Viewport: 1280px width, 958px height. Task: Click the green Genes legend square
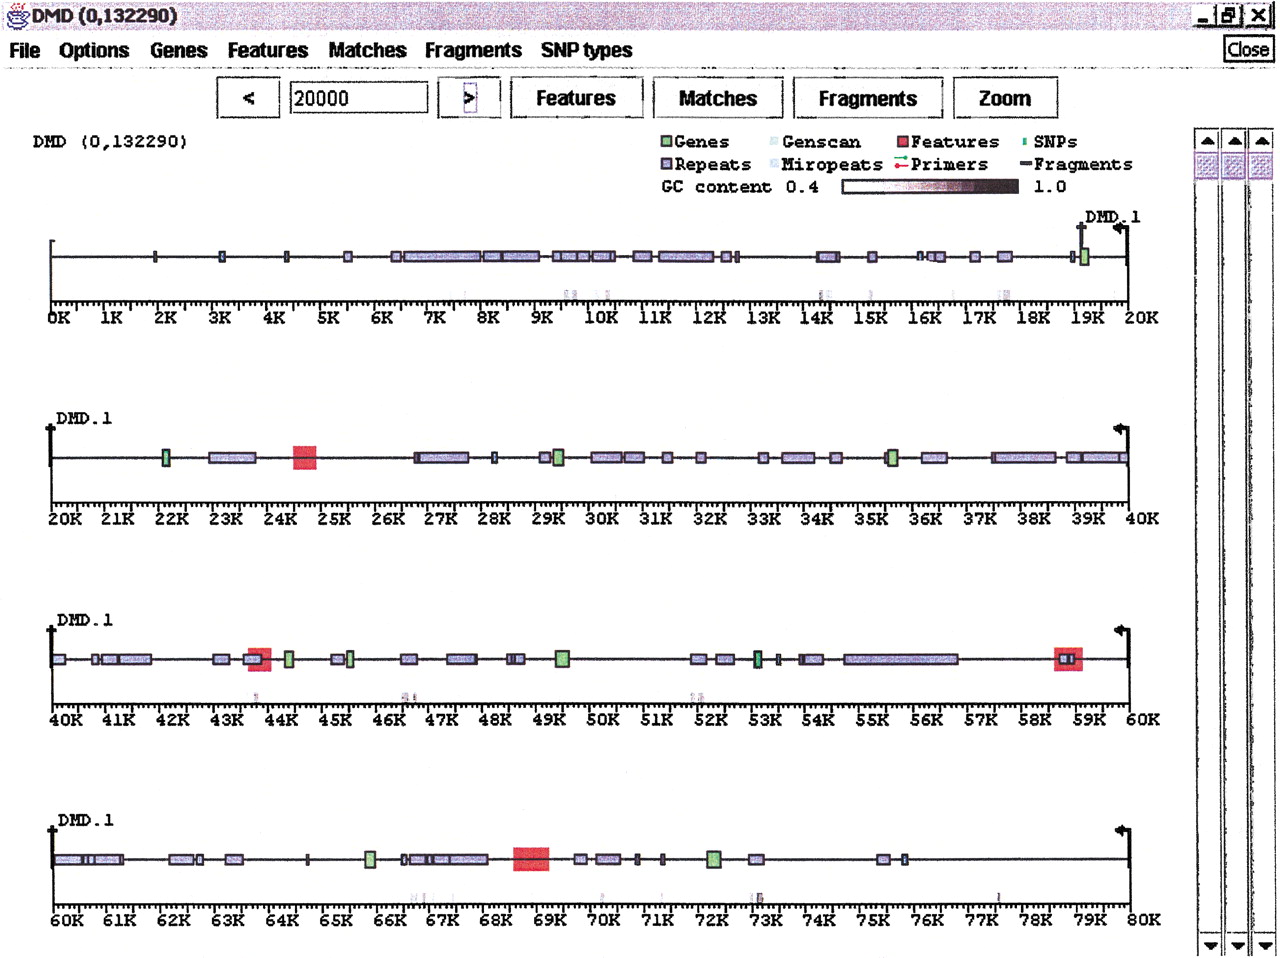point(666,142)
